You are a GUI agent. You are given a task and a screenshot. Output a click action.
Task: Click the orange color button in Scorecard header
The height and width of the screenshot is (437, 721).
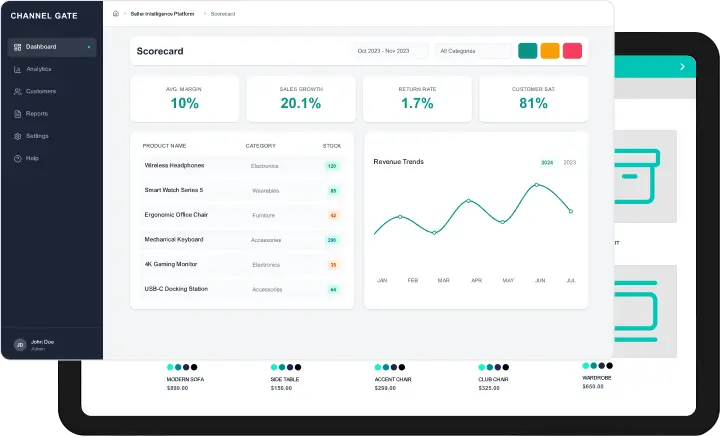coord(550,51)
